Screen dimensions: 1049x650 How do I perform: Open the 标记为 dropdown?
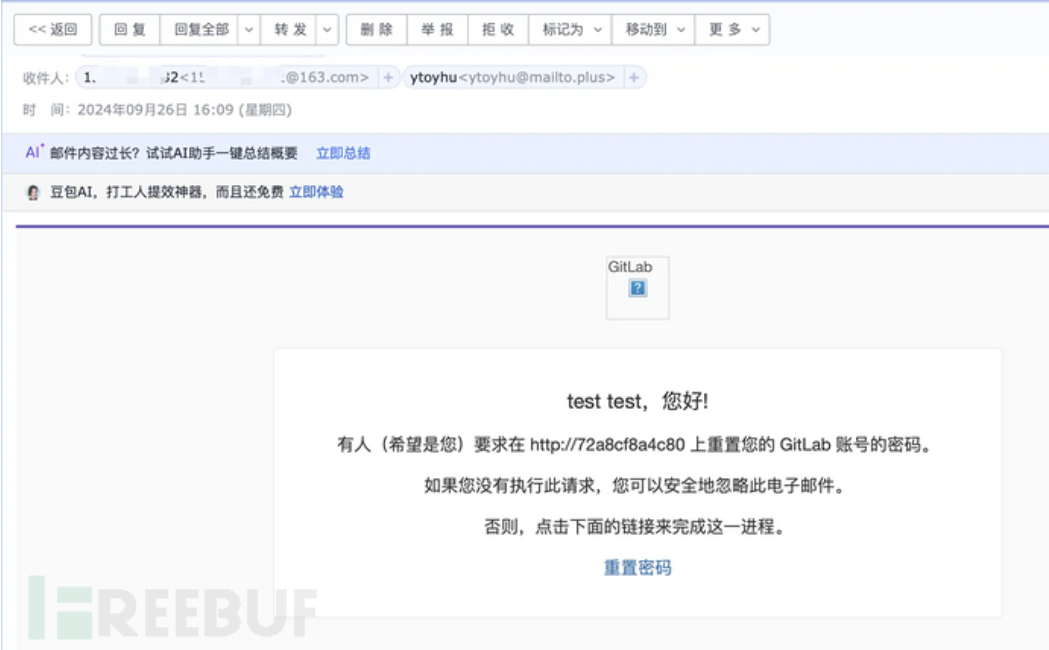tap(571, 30)
